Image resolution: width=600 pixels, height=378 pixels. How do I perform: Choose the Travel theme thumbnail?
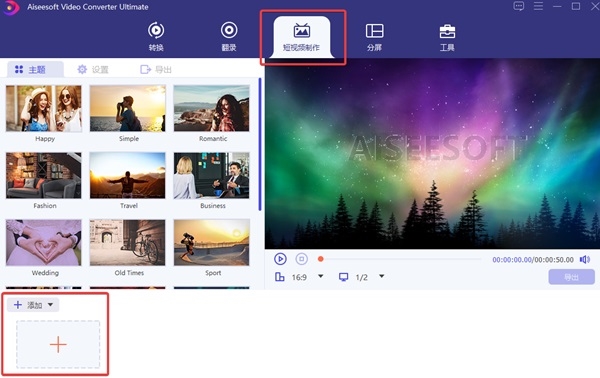click(x=128, y=175)
